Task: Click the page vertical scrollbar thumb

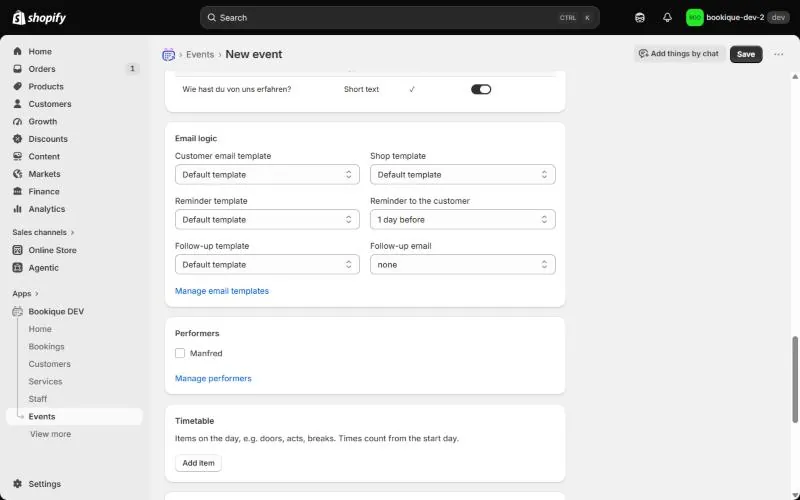Action: point(795,380)
